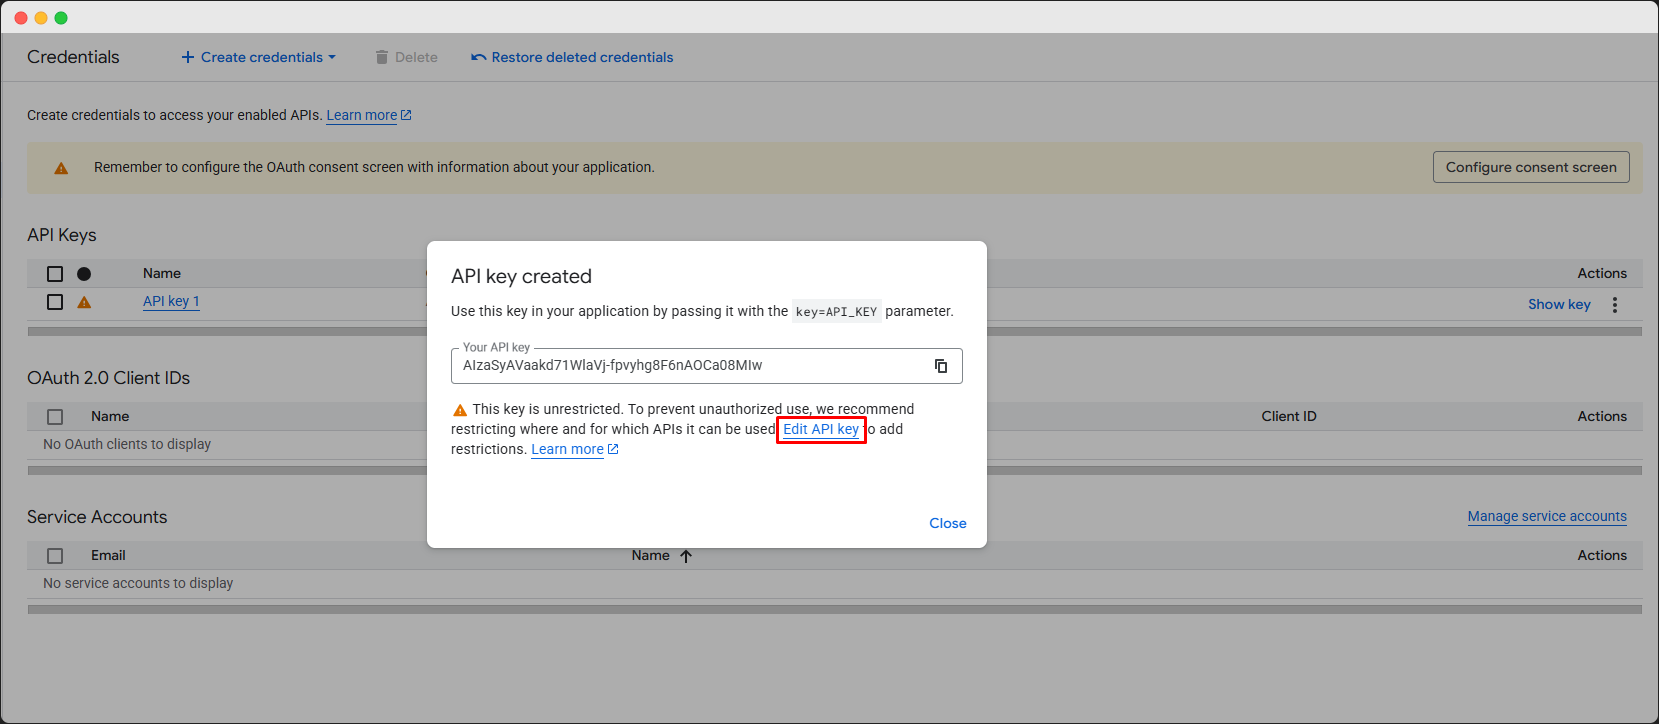Click the Edit API key link
The image size is (1659, 724).
click(821, 429)
